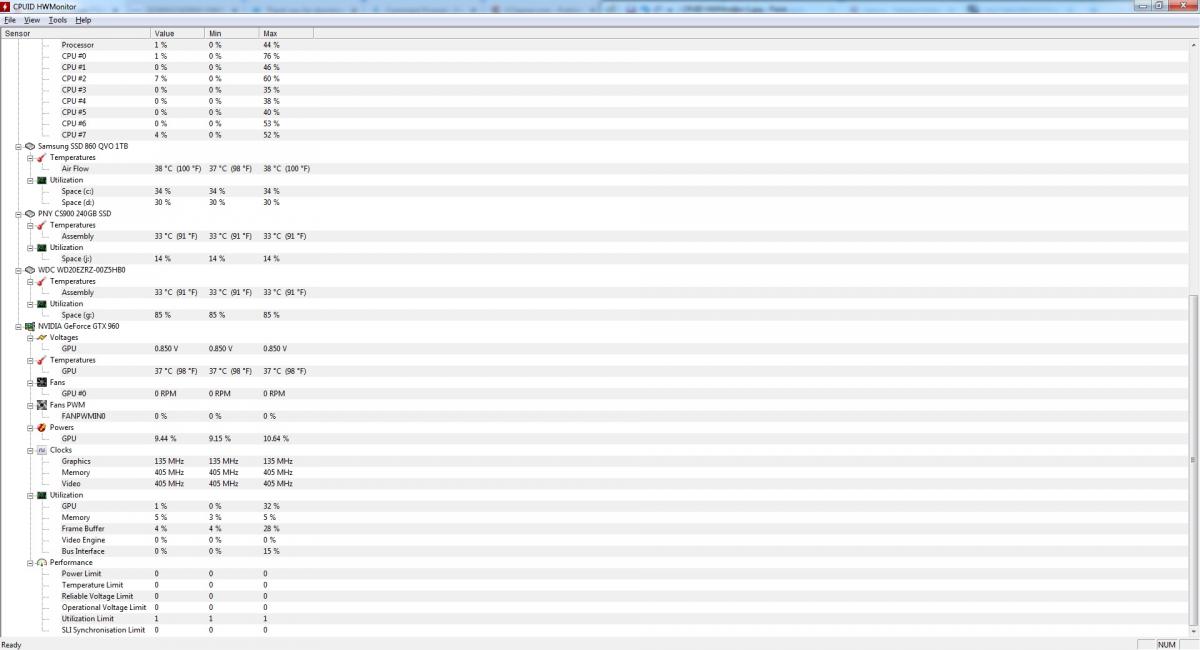Click the thermometer icon under WDC WD20EZRZ

point(42,281)
